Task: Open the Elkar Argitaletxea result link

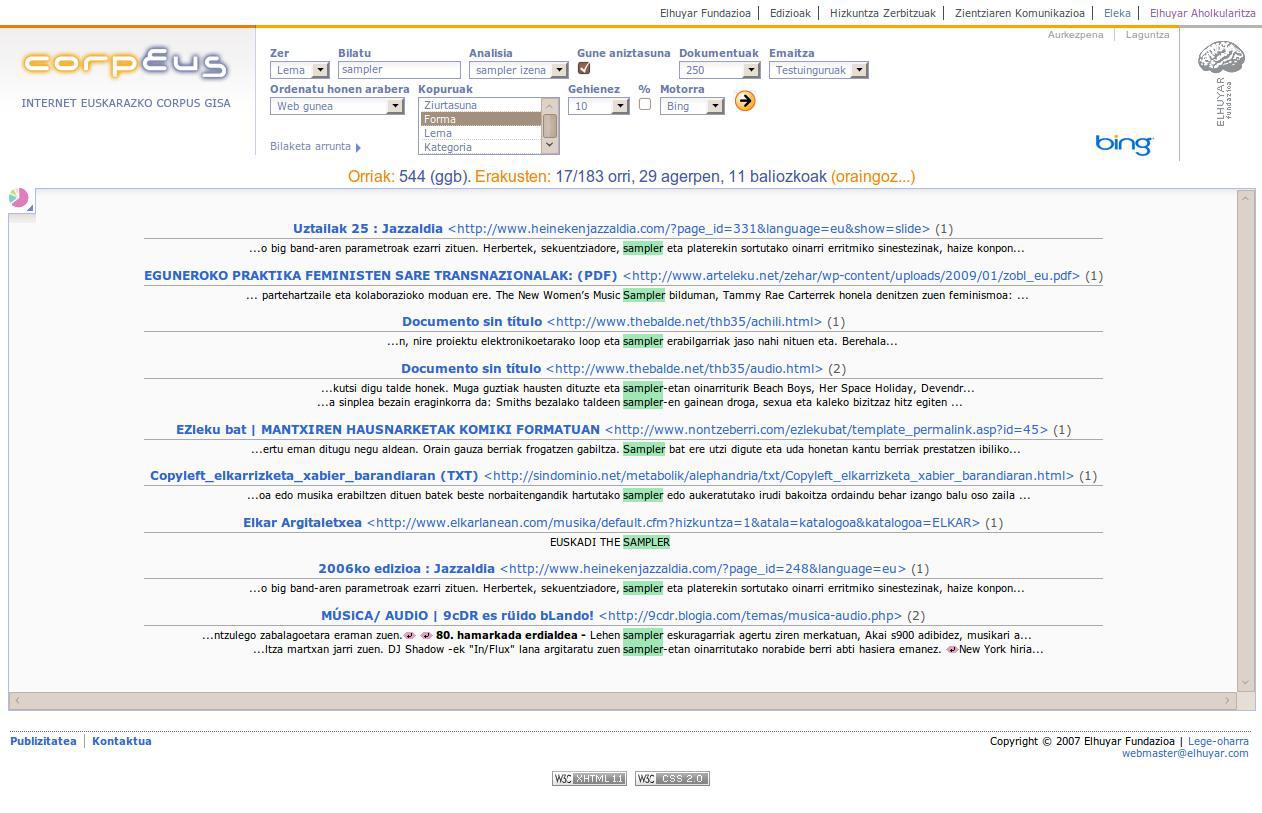Action: click(302, 523)
